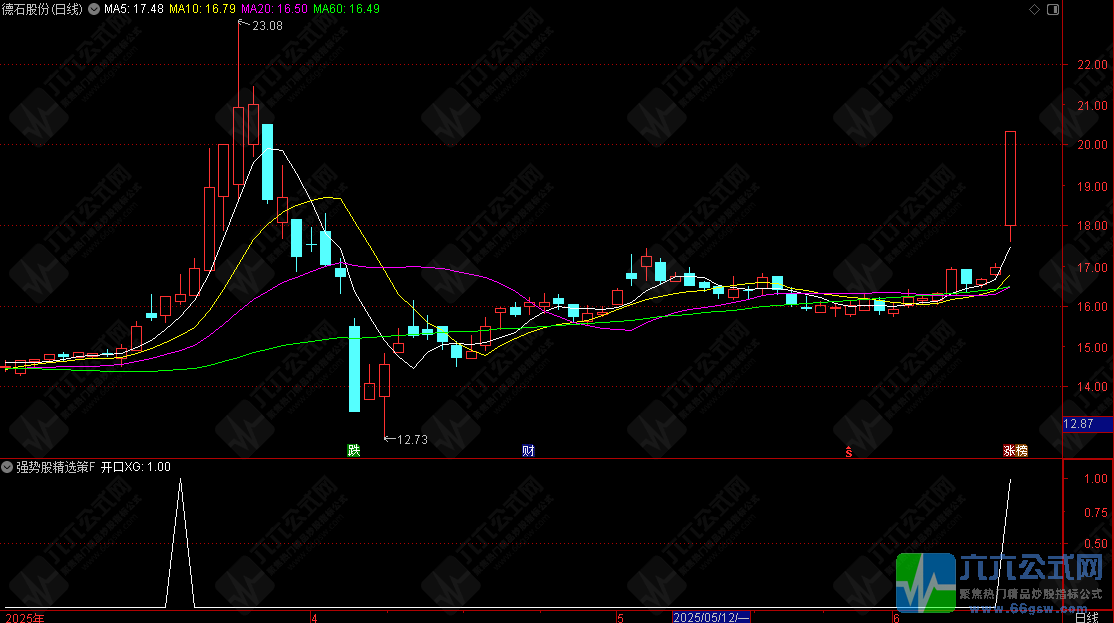Click the yellow MA10 label
The image size is (1114, 623).
[x=203, y=9]
